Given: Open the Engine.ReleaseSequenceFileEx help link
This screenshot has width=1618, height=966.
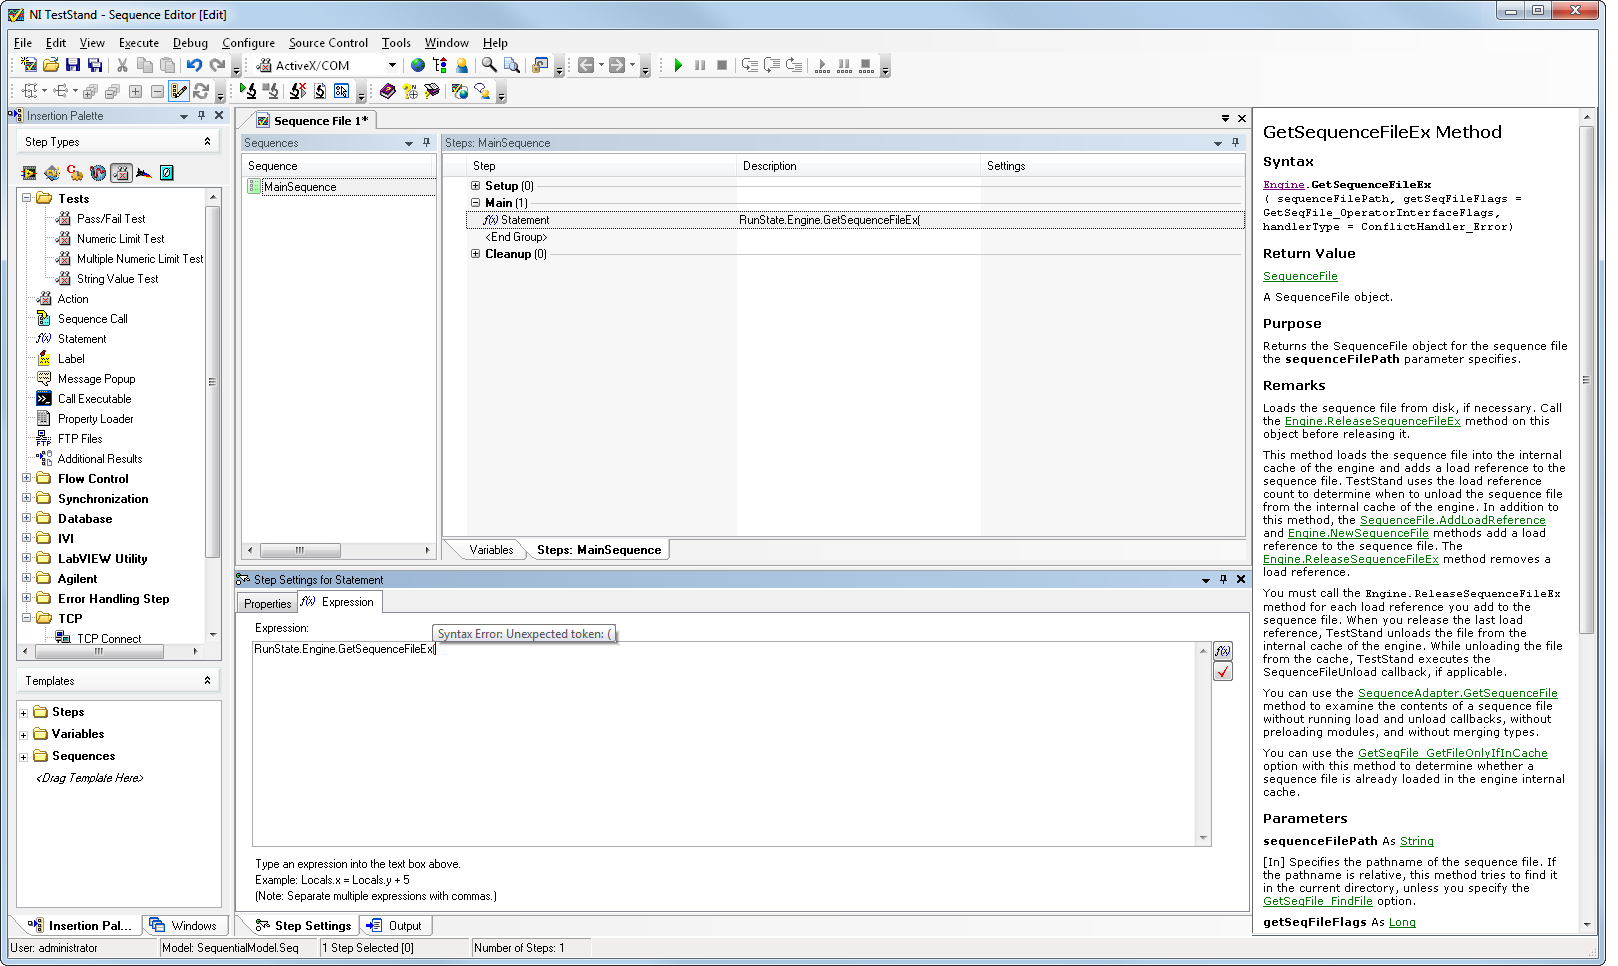Looking at the screenshot, I should pos(1372,421).
